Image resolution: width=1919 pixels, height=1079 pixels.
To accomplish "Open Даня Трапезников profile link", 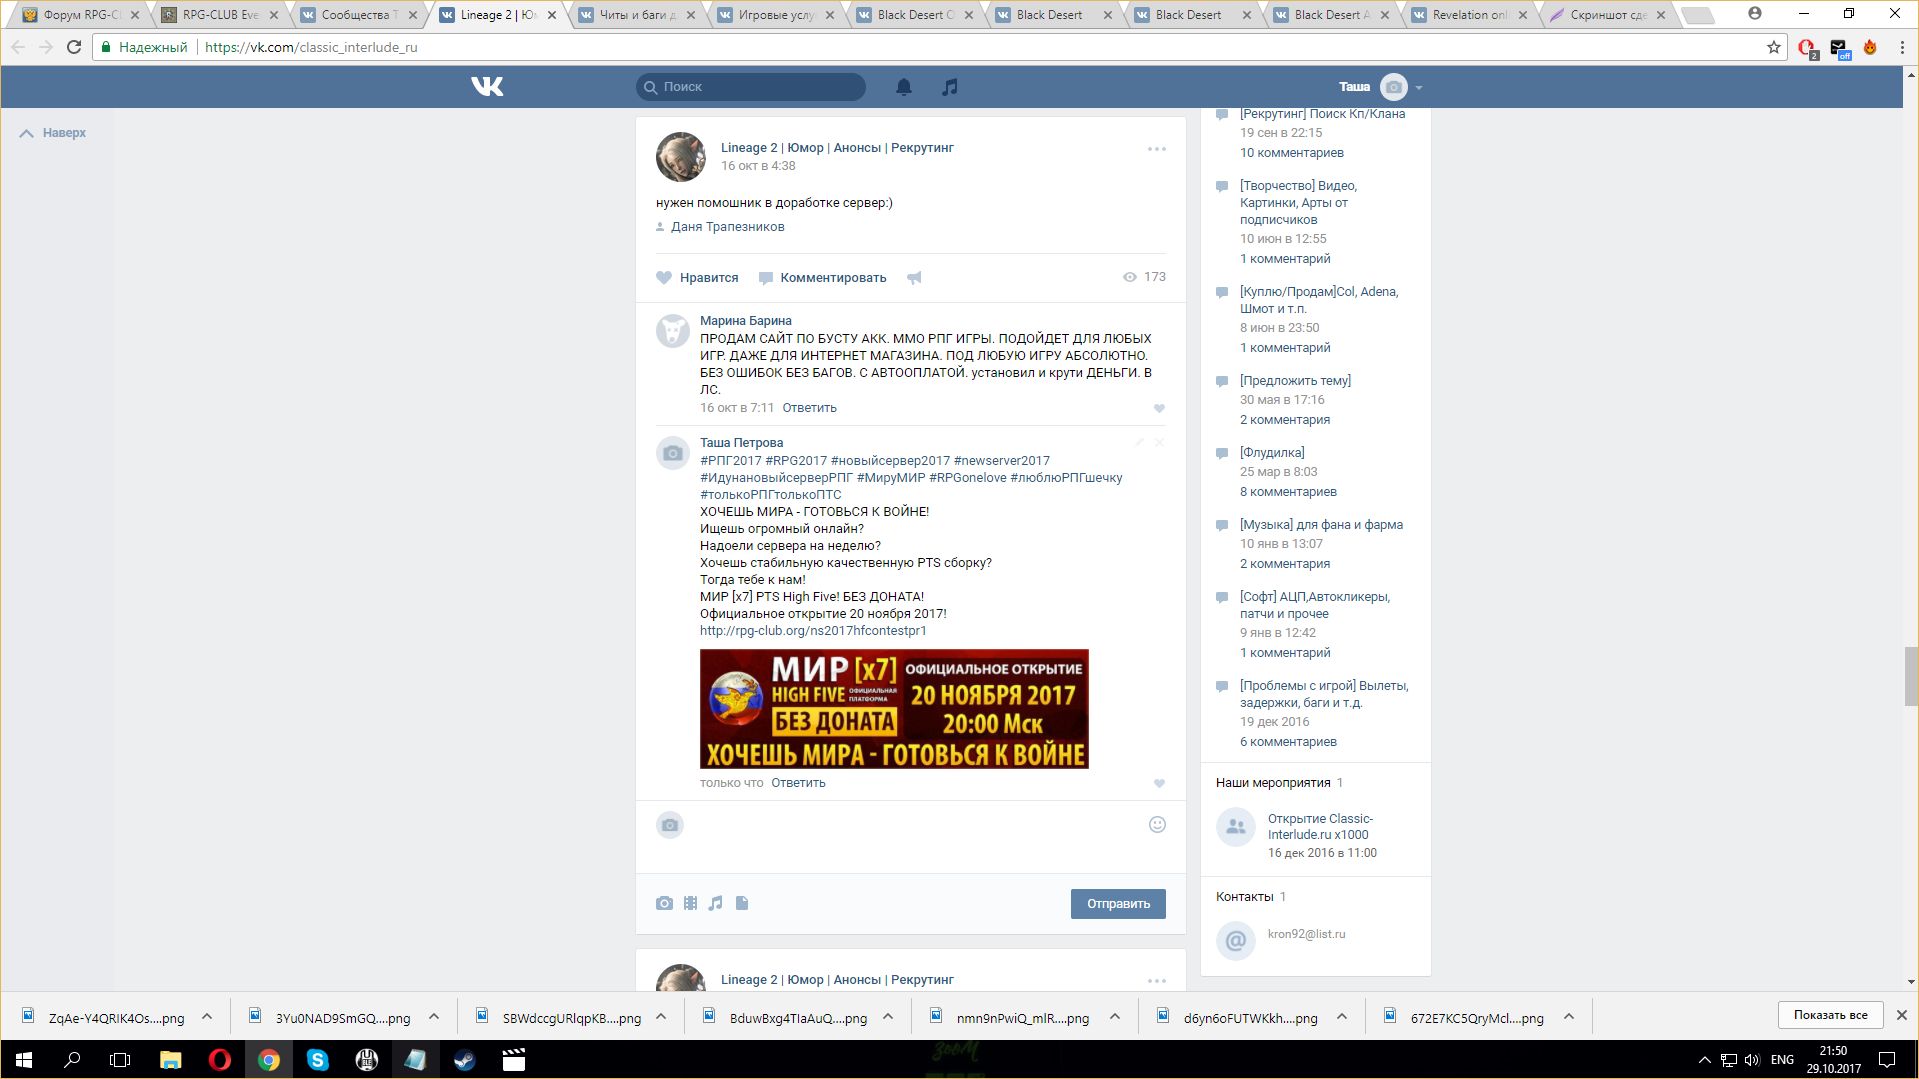I will tap(727, 227).
